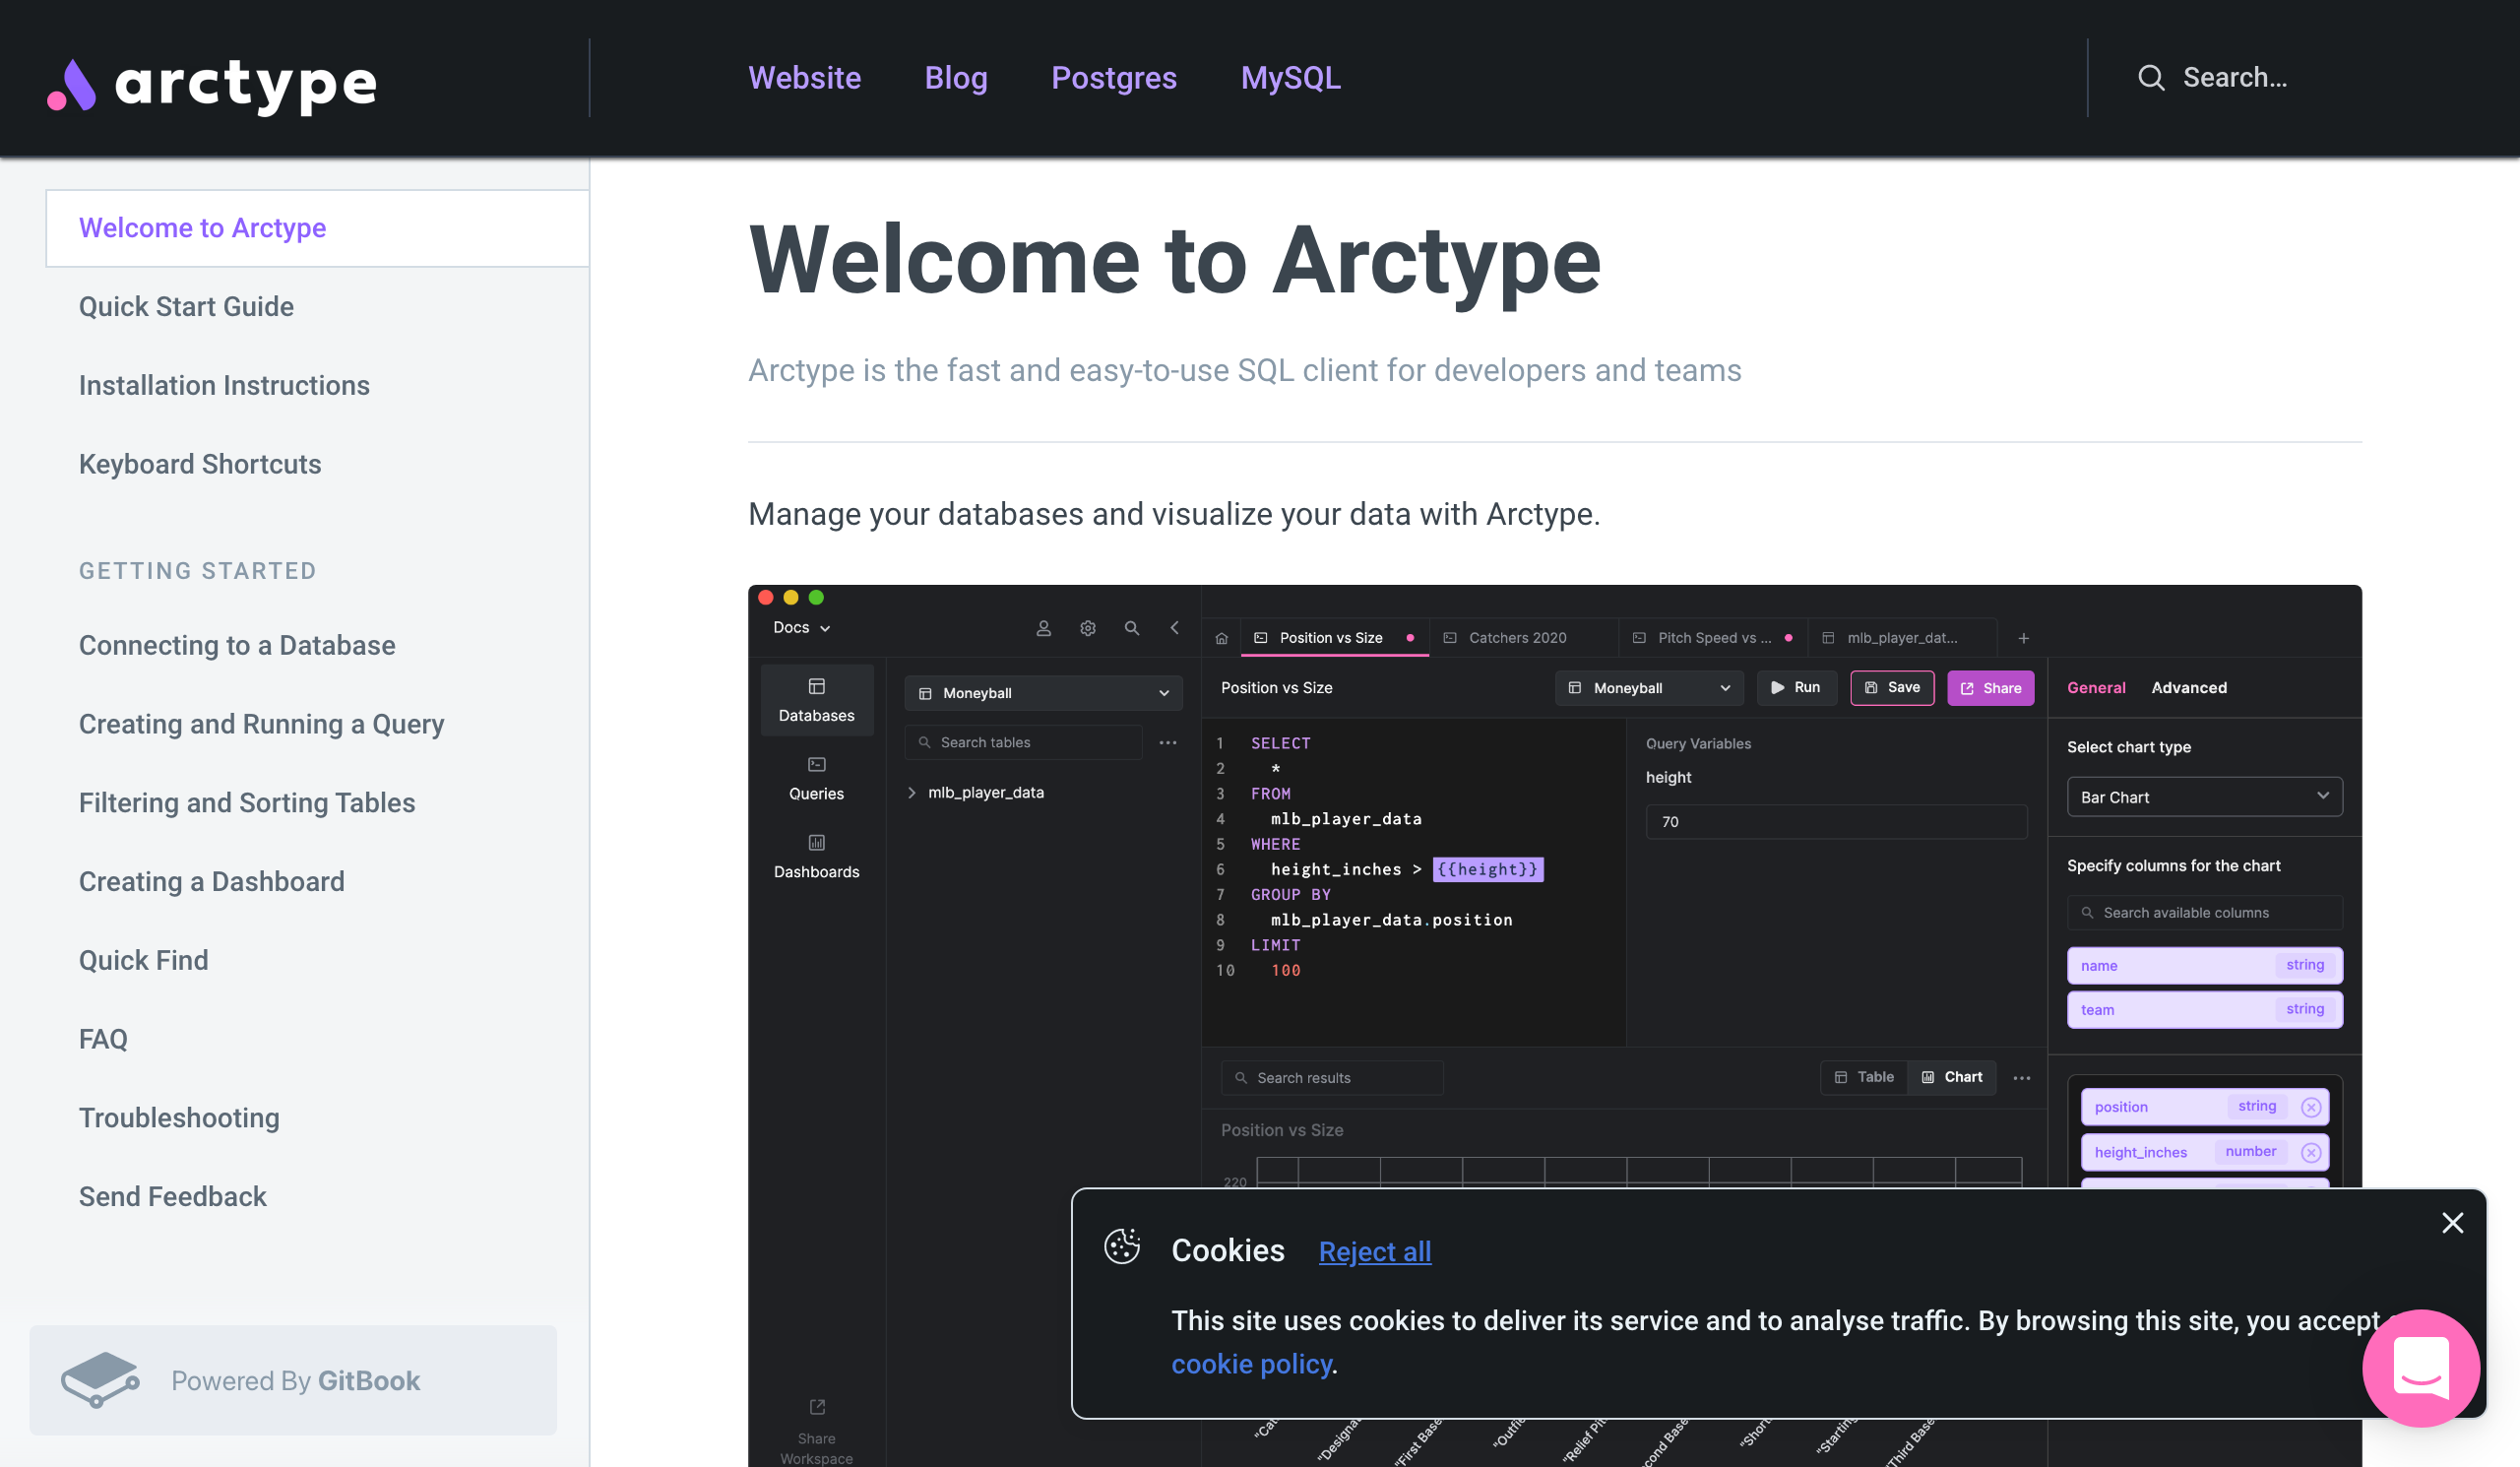Select the Position vs Size tab
The image size is (2520, 1467).
coord(1335,638)
